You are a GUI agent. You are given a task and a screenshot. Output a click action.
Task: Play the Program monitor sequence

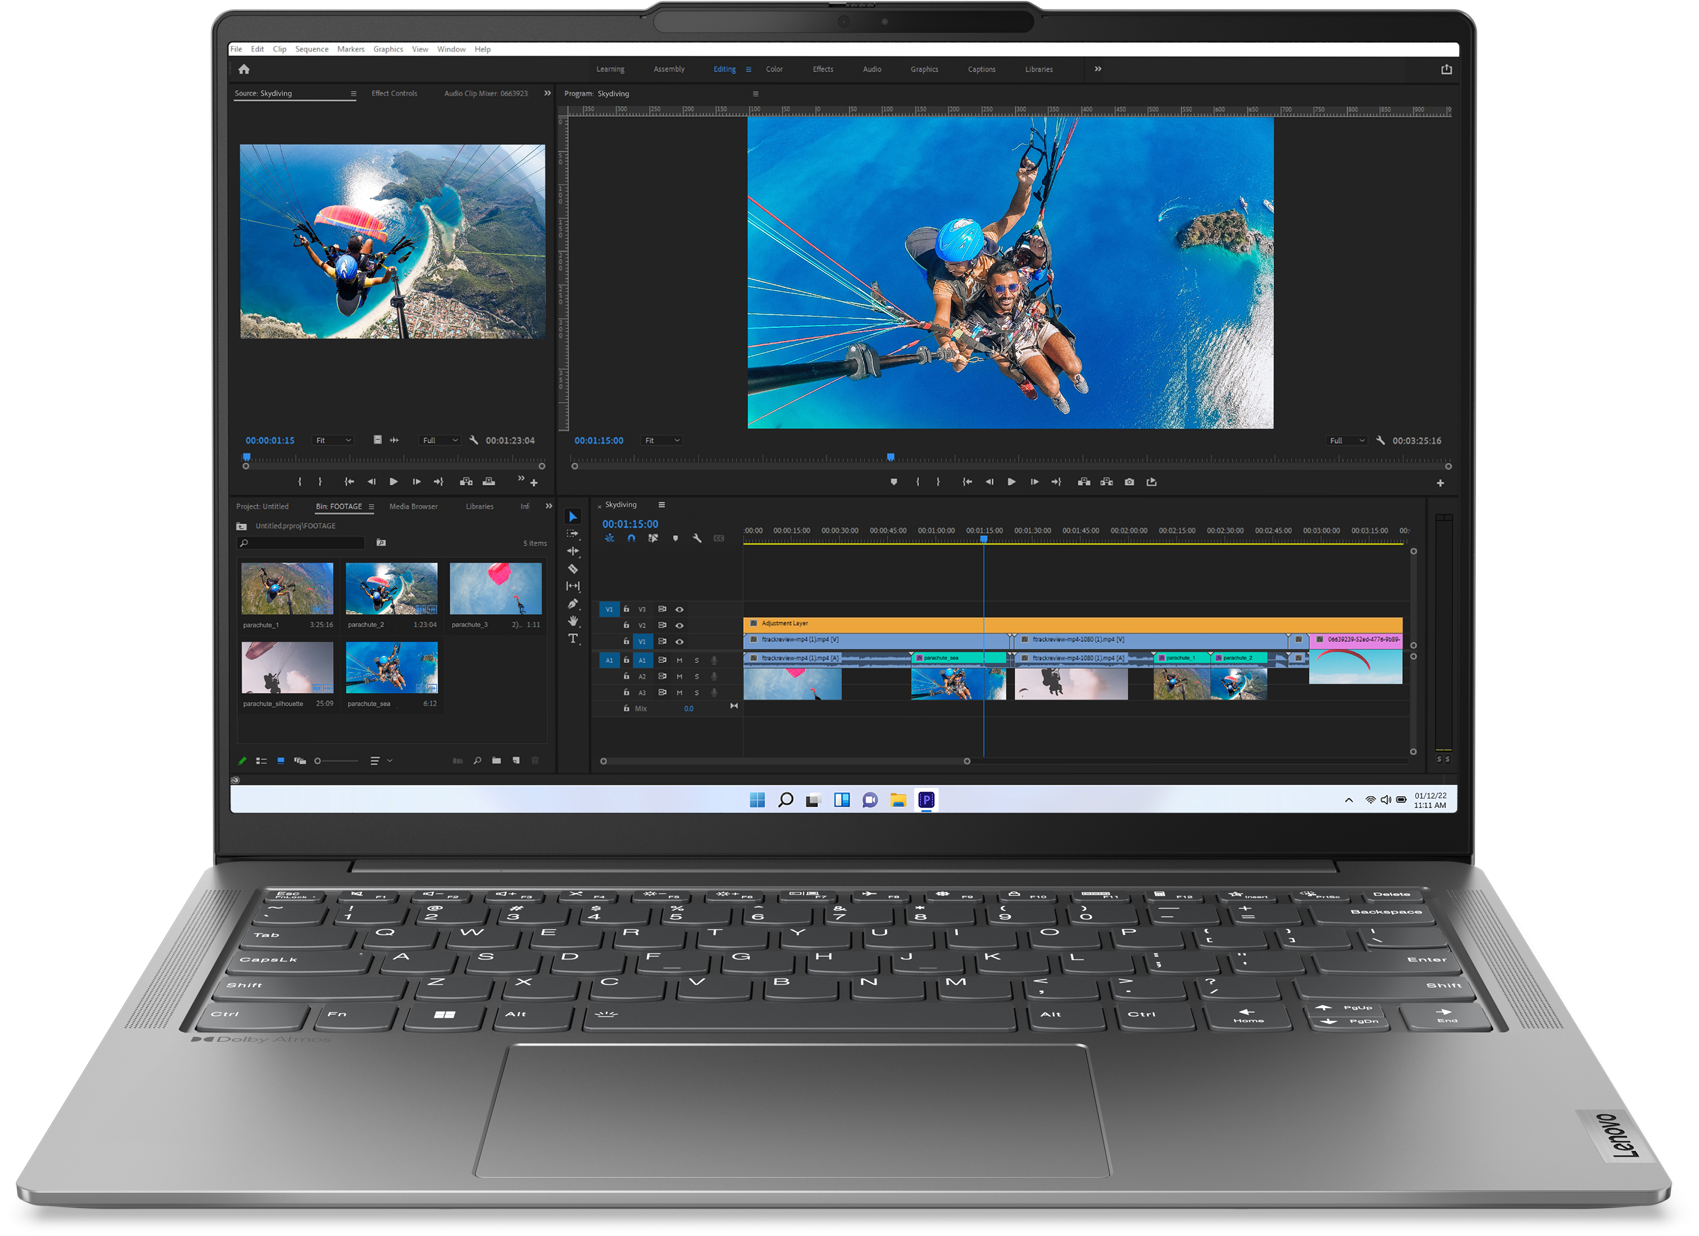point(1011,482)
